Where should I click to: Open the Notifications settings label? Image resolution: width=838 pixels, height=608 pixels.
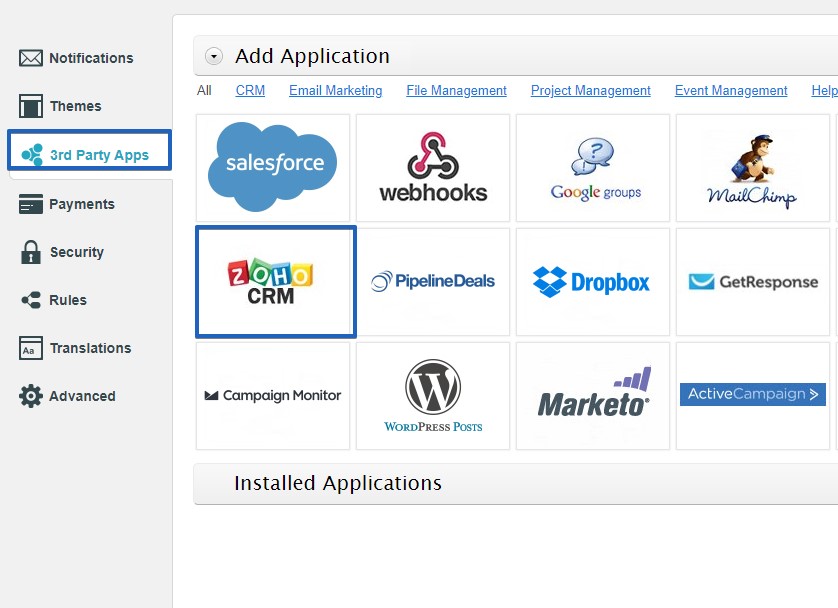coord(91,58)
